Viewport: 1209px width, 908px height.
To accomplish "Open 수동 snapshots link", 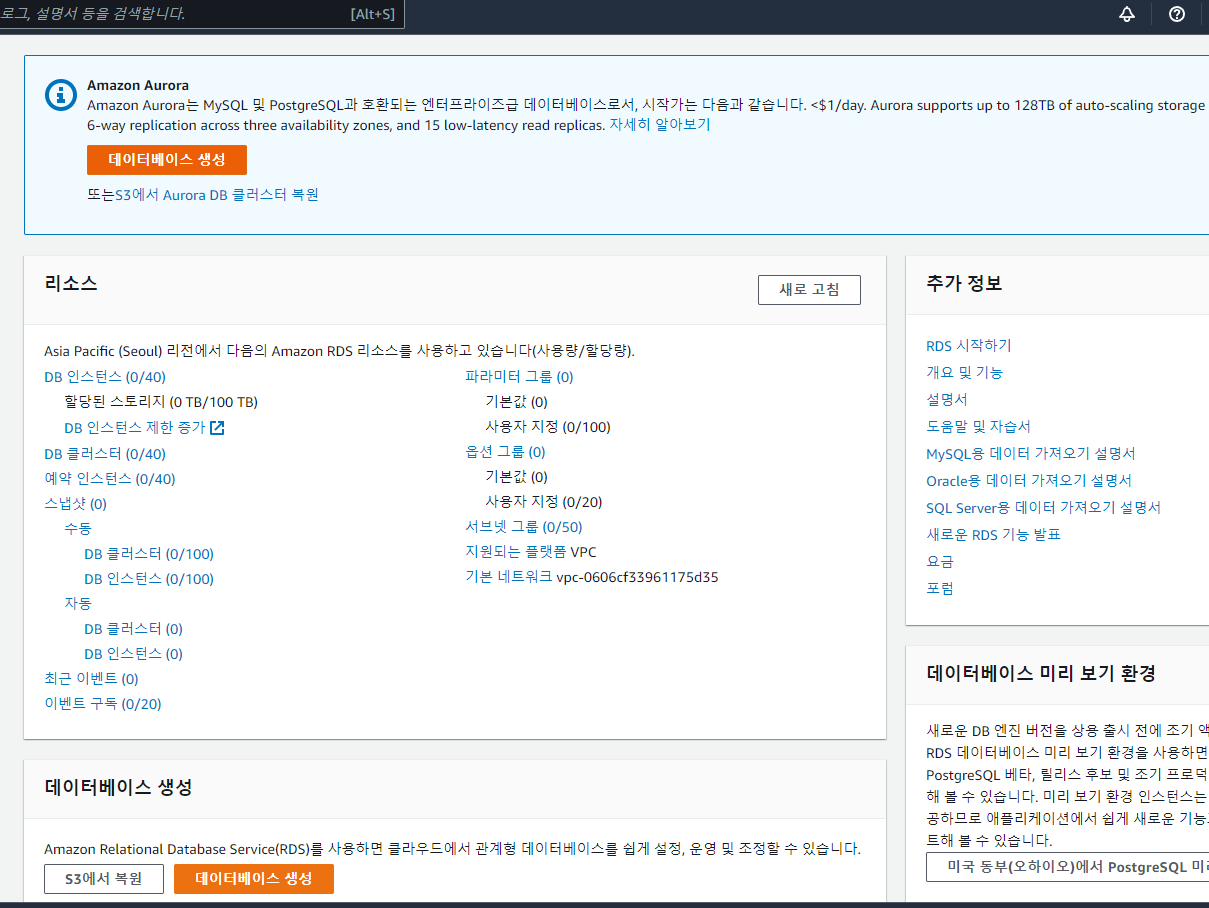I will pyautogui.click(x=78, y=529).
